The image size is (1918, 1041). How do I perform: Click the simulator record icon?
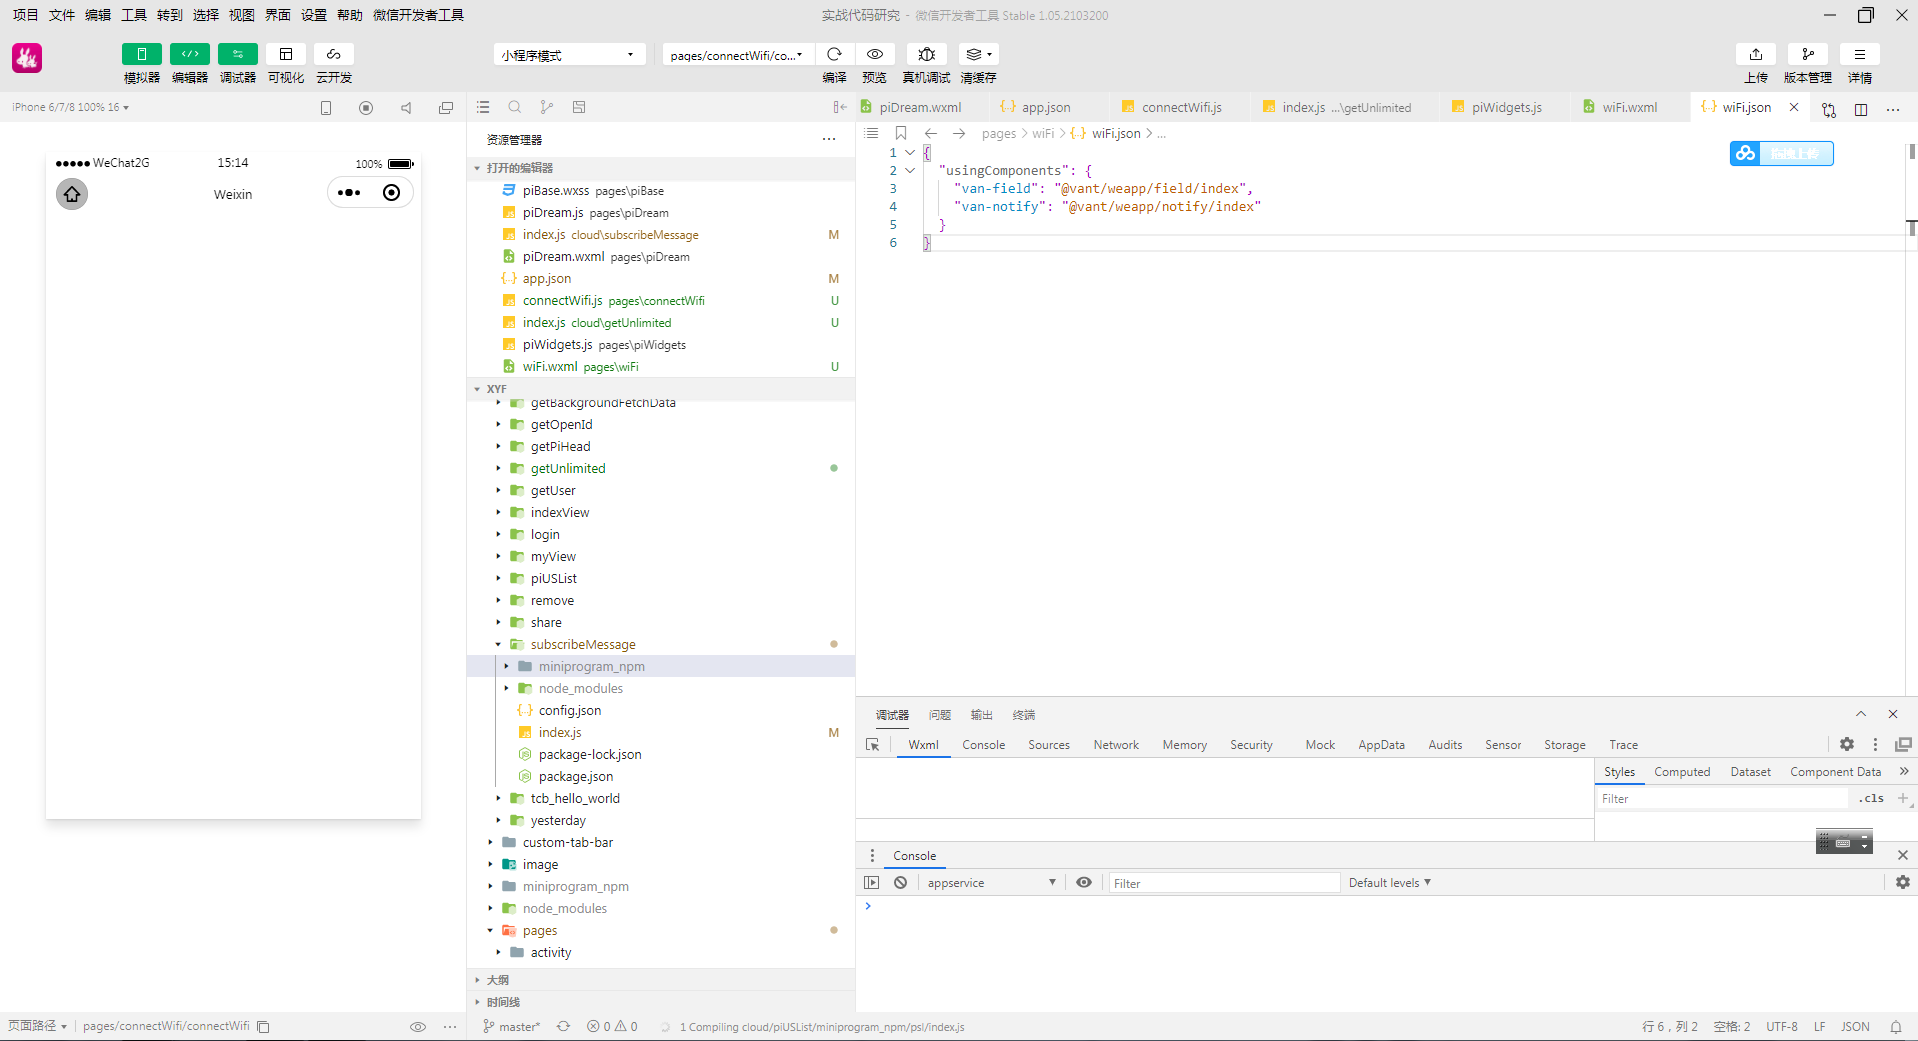pyautogui.click(x=366, y=108)
